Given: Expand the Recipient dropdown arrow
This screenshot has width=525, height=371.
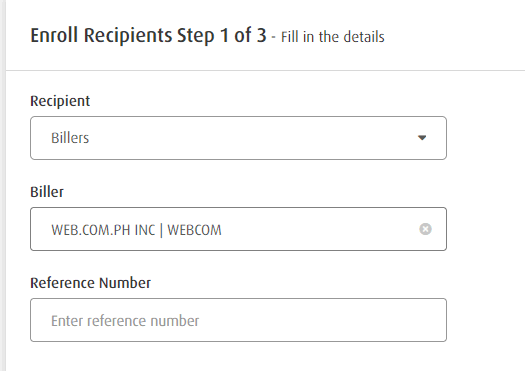Looking at the screenshot, I should (x=422, y=138).
